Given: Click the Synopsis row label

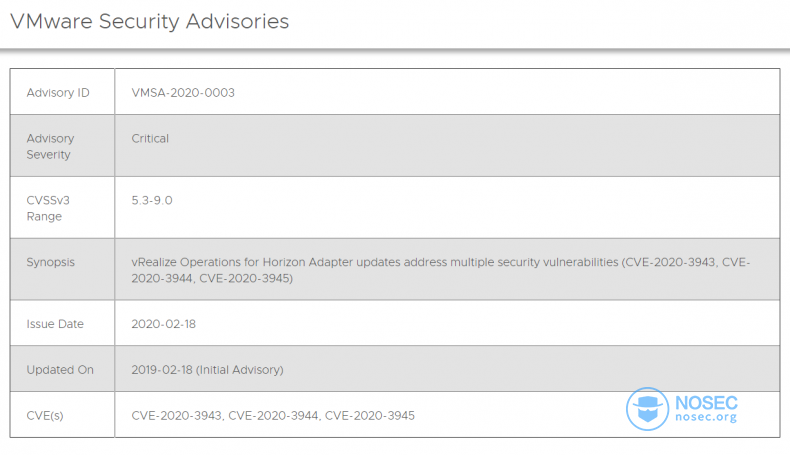Looking at the screenshot, I should (50, 263).
